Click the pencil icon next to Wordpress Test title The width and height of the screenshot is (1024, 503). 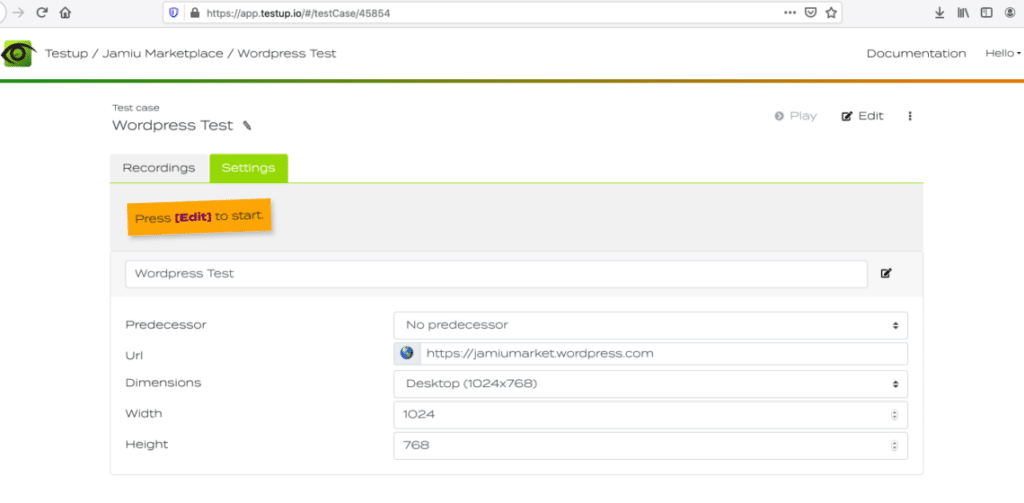coord(247,125)
